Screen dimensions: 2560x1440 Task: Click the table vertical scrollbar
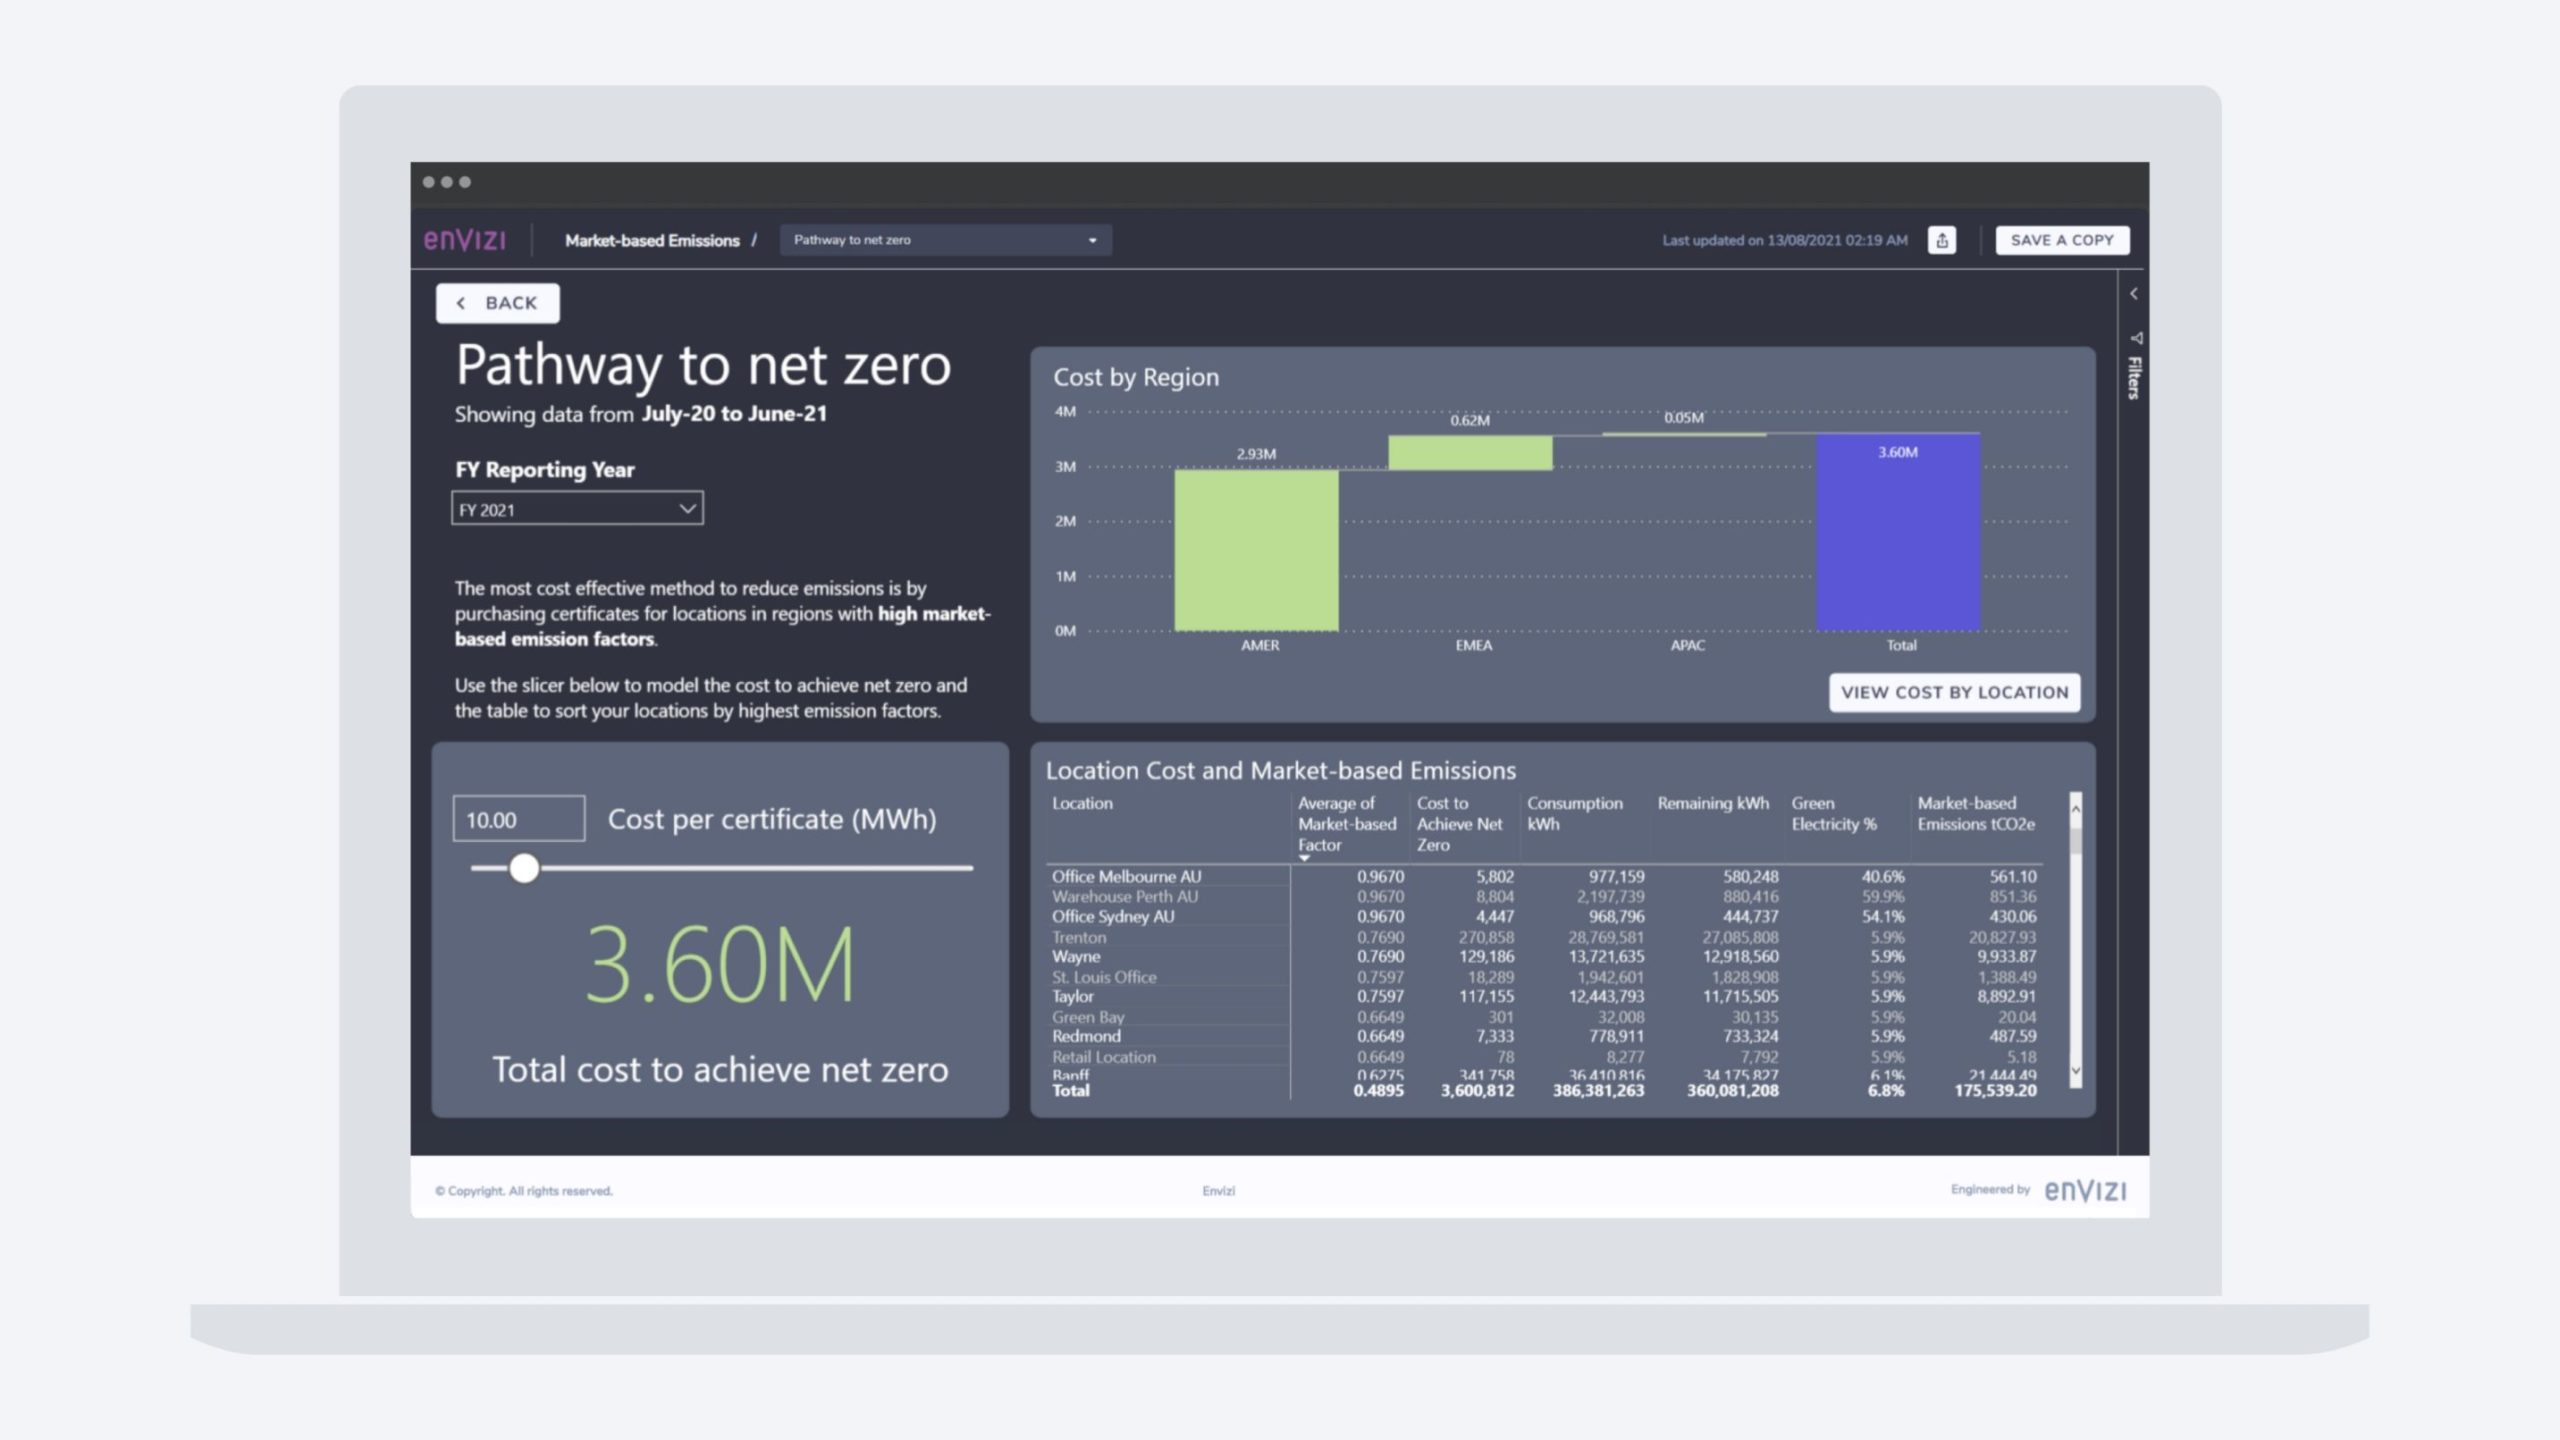click(x=2075, y=939)
